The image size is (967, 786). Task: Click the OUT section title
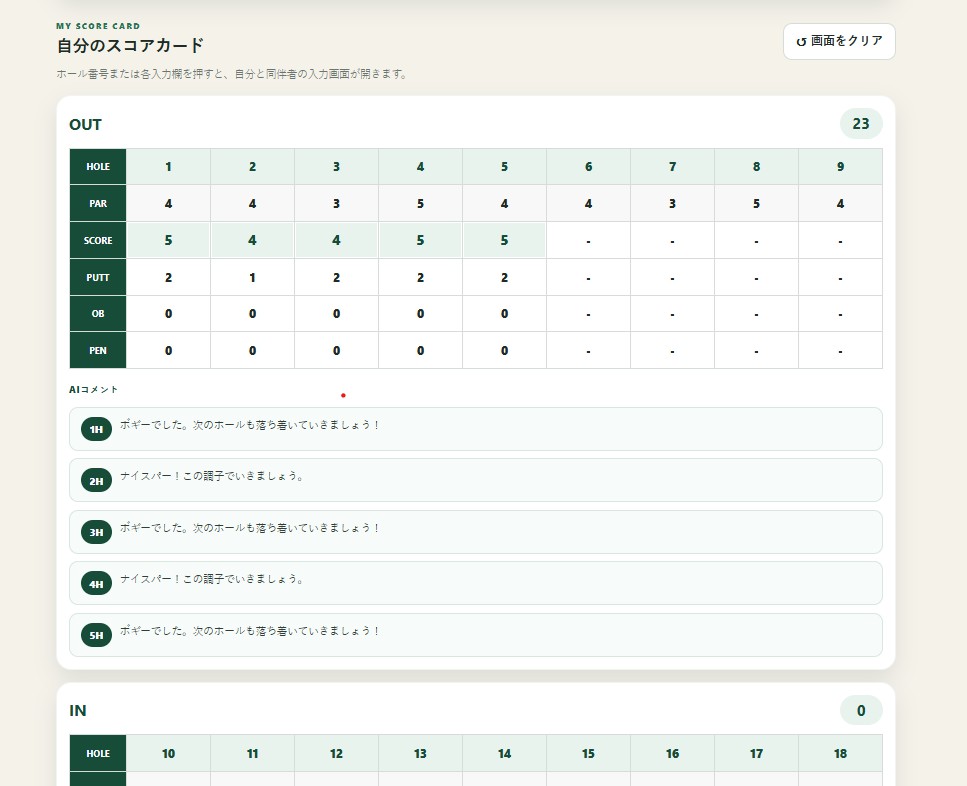pos(85,125)
